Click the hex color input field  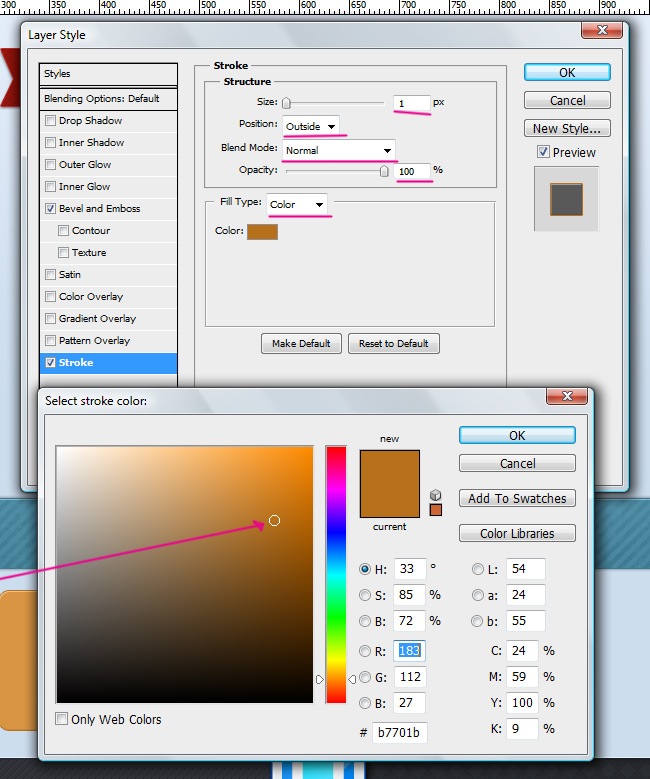(x=399, y=733)
